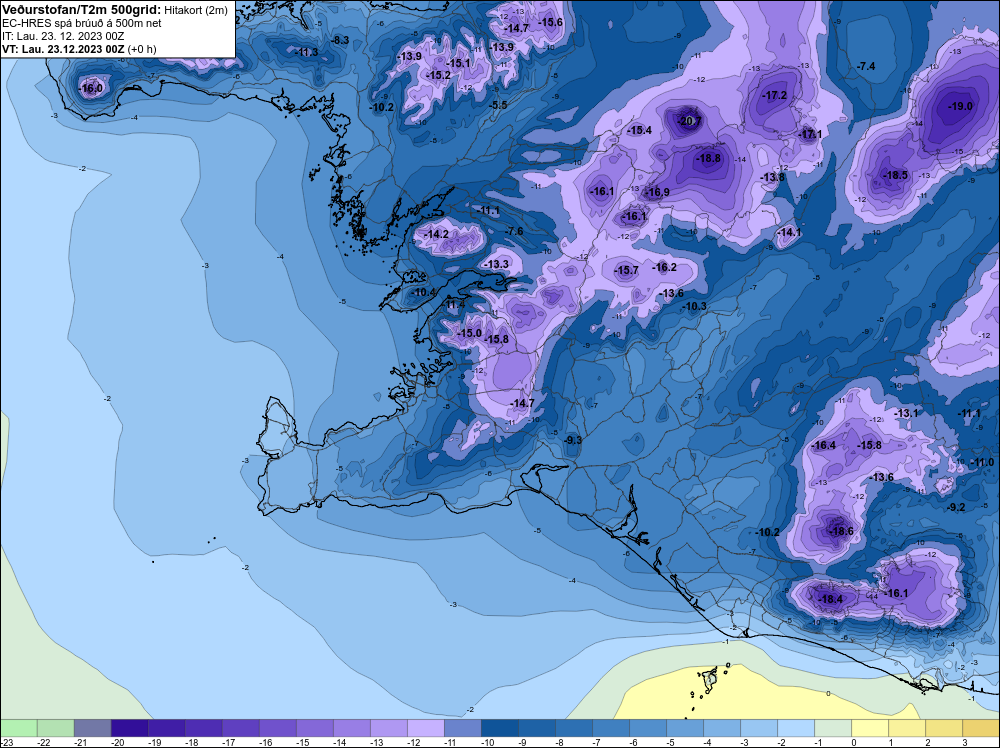Select the -19.0 temperature value
The height and width of the screenshot is (748, 1000).
(960, 106)
